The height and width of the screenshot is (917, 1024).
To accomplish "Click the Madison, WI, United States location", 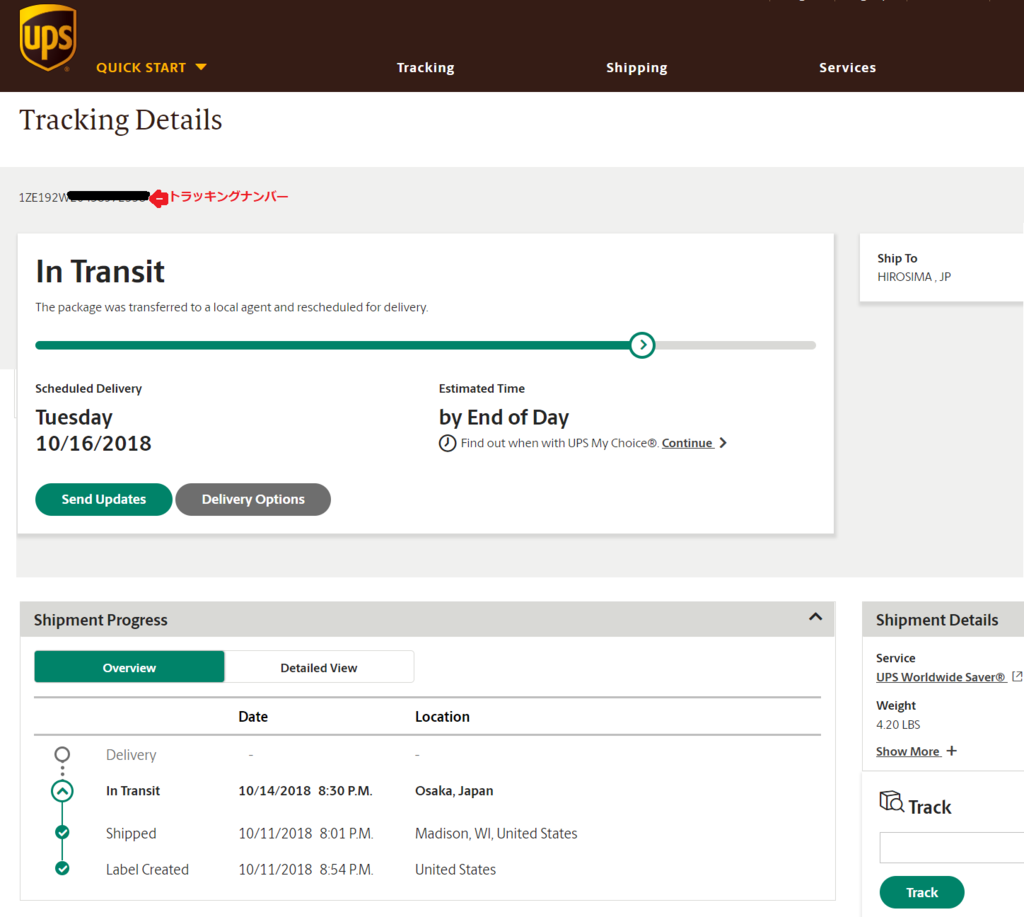I will coord(496,833).
